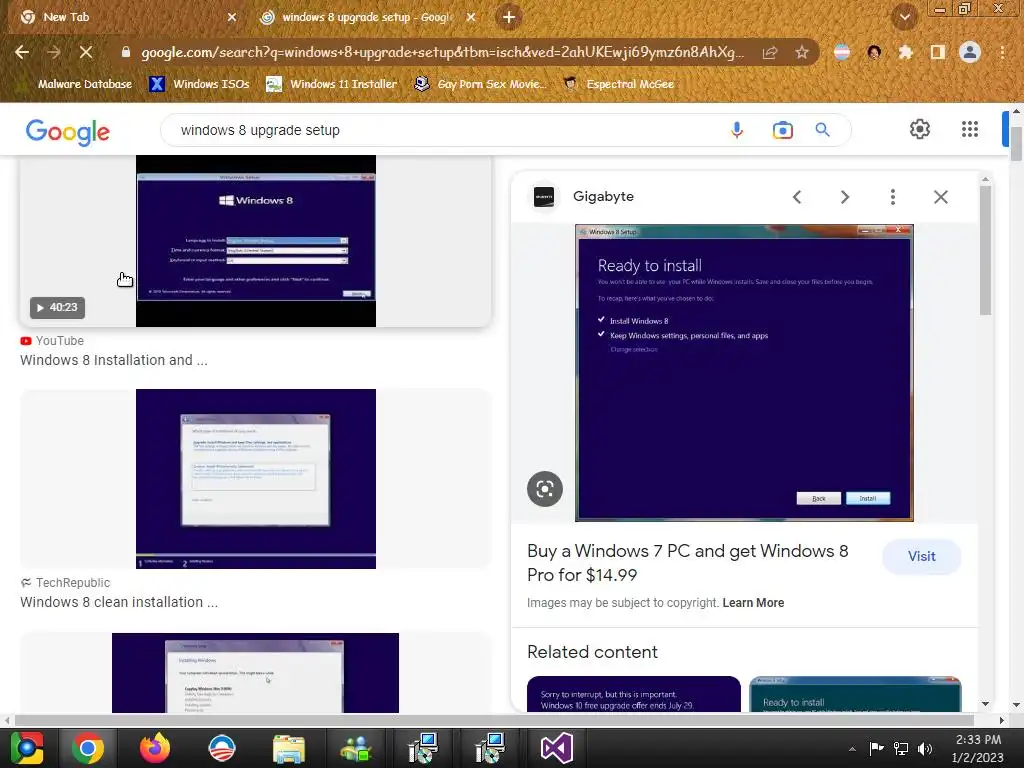
Task: Open more options in Gigabyte preview panel
Action: [x=893, y=197]
